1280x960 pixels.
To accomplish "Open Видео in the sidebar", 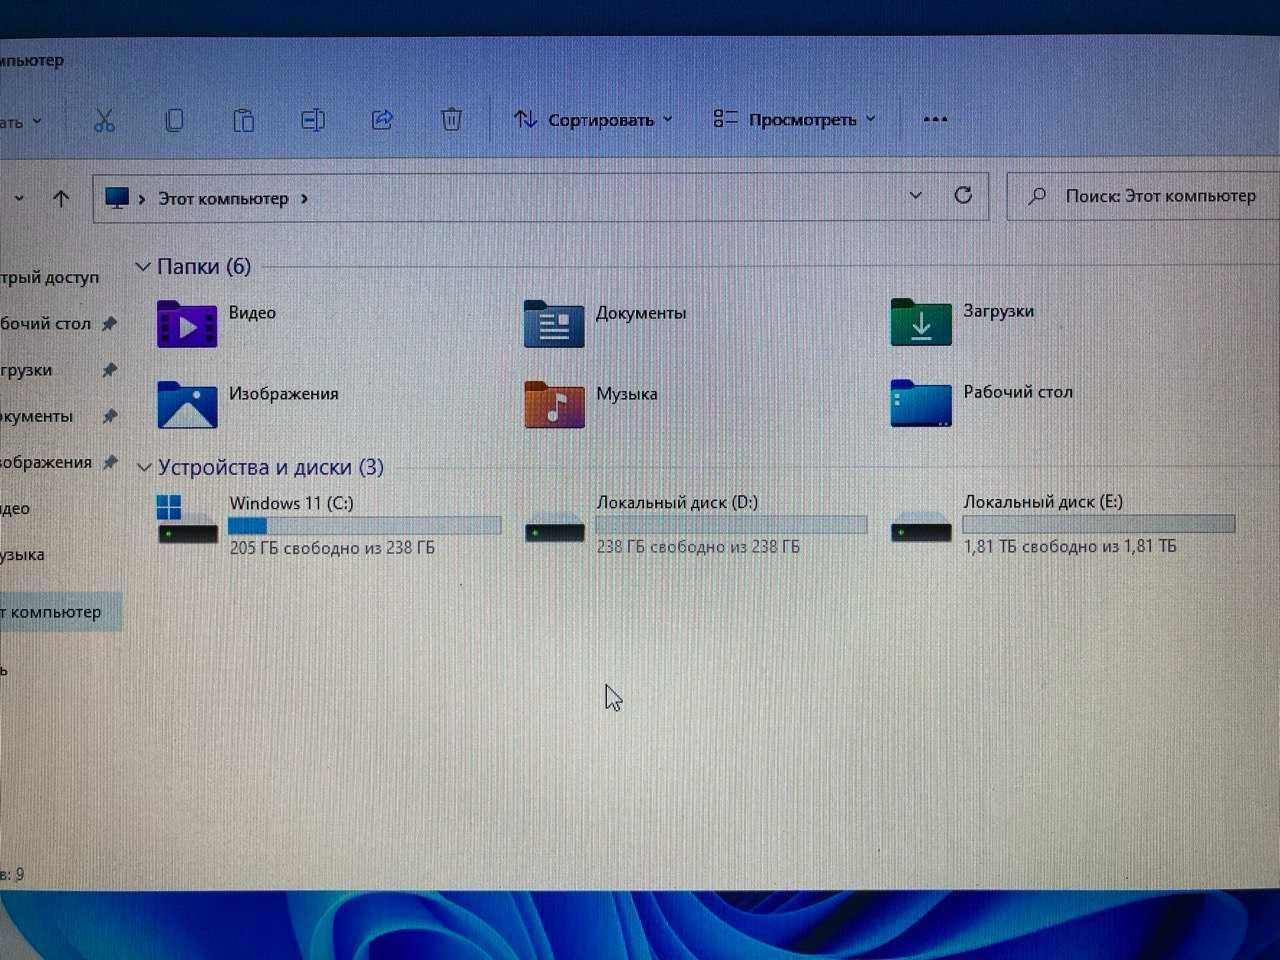I will 15,508.
